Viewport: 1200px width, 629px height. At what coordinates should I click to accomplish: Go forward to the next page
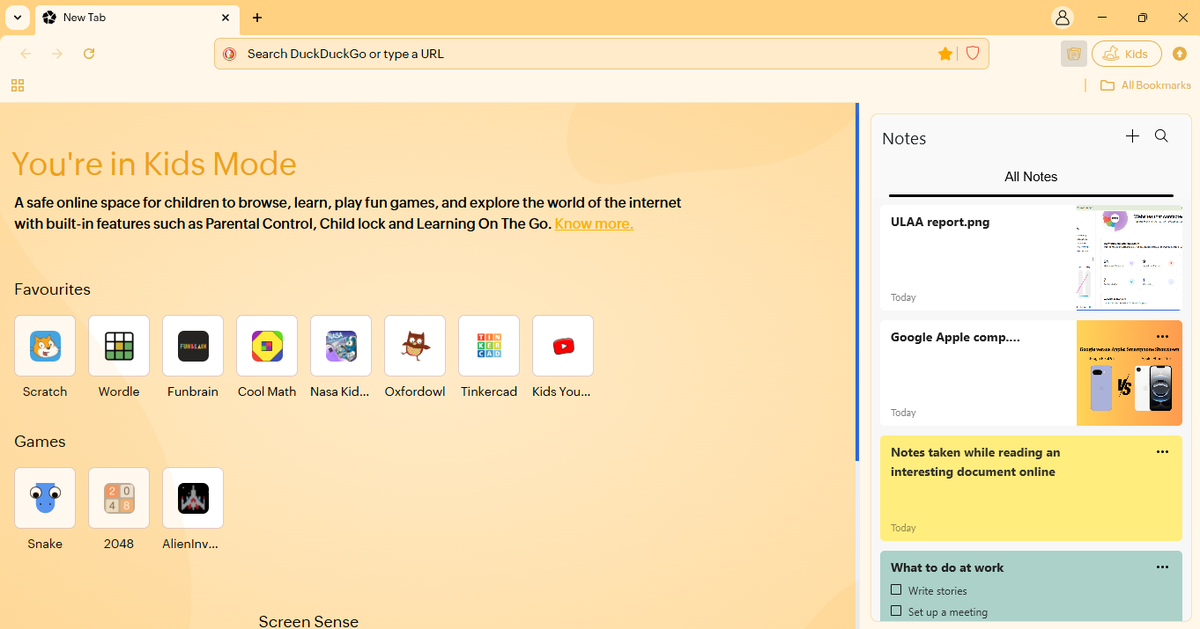tap(57, 54)
